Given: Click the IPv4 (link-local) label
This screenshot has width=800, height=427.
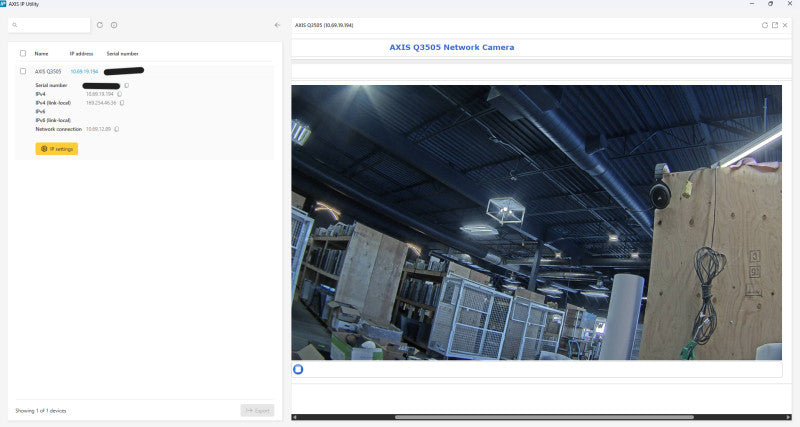Looking at the screenshot, I should coord(53,103).
